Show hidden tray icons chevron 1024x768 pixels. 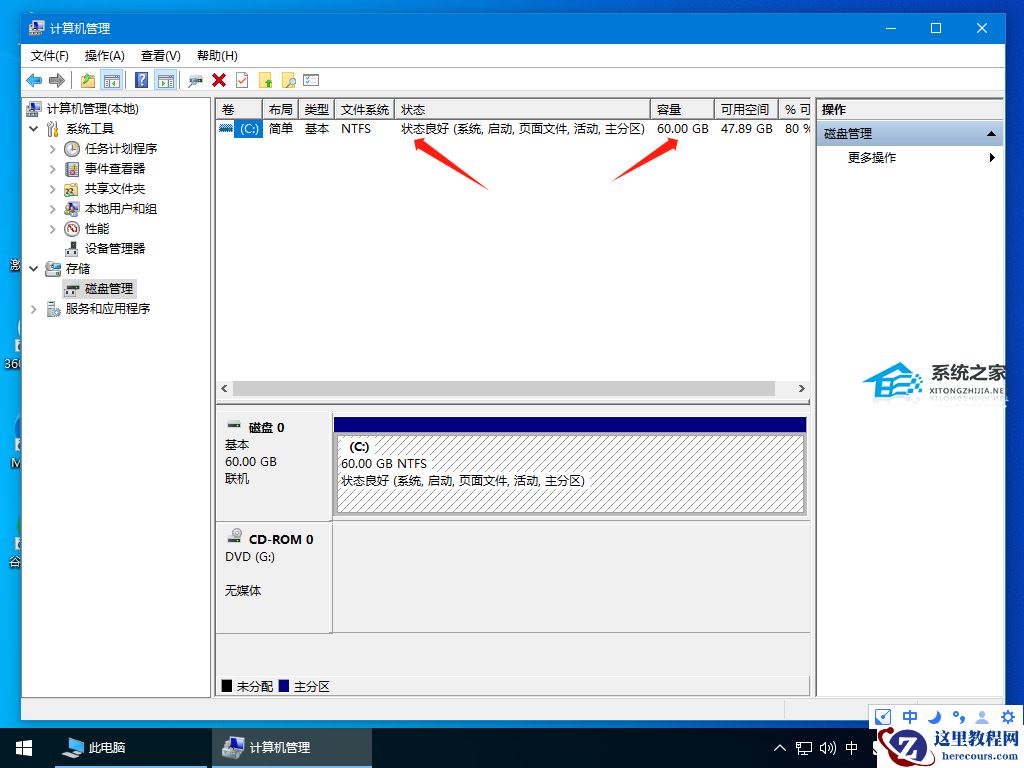780,748
